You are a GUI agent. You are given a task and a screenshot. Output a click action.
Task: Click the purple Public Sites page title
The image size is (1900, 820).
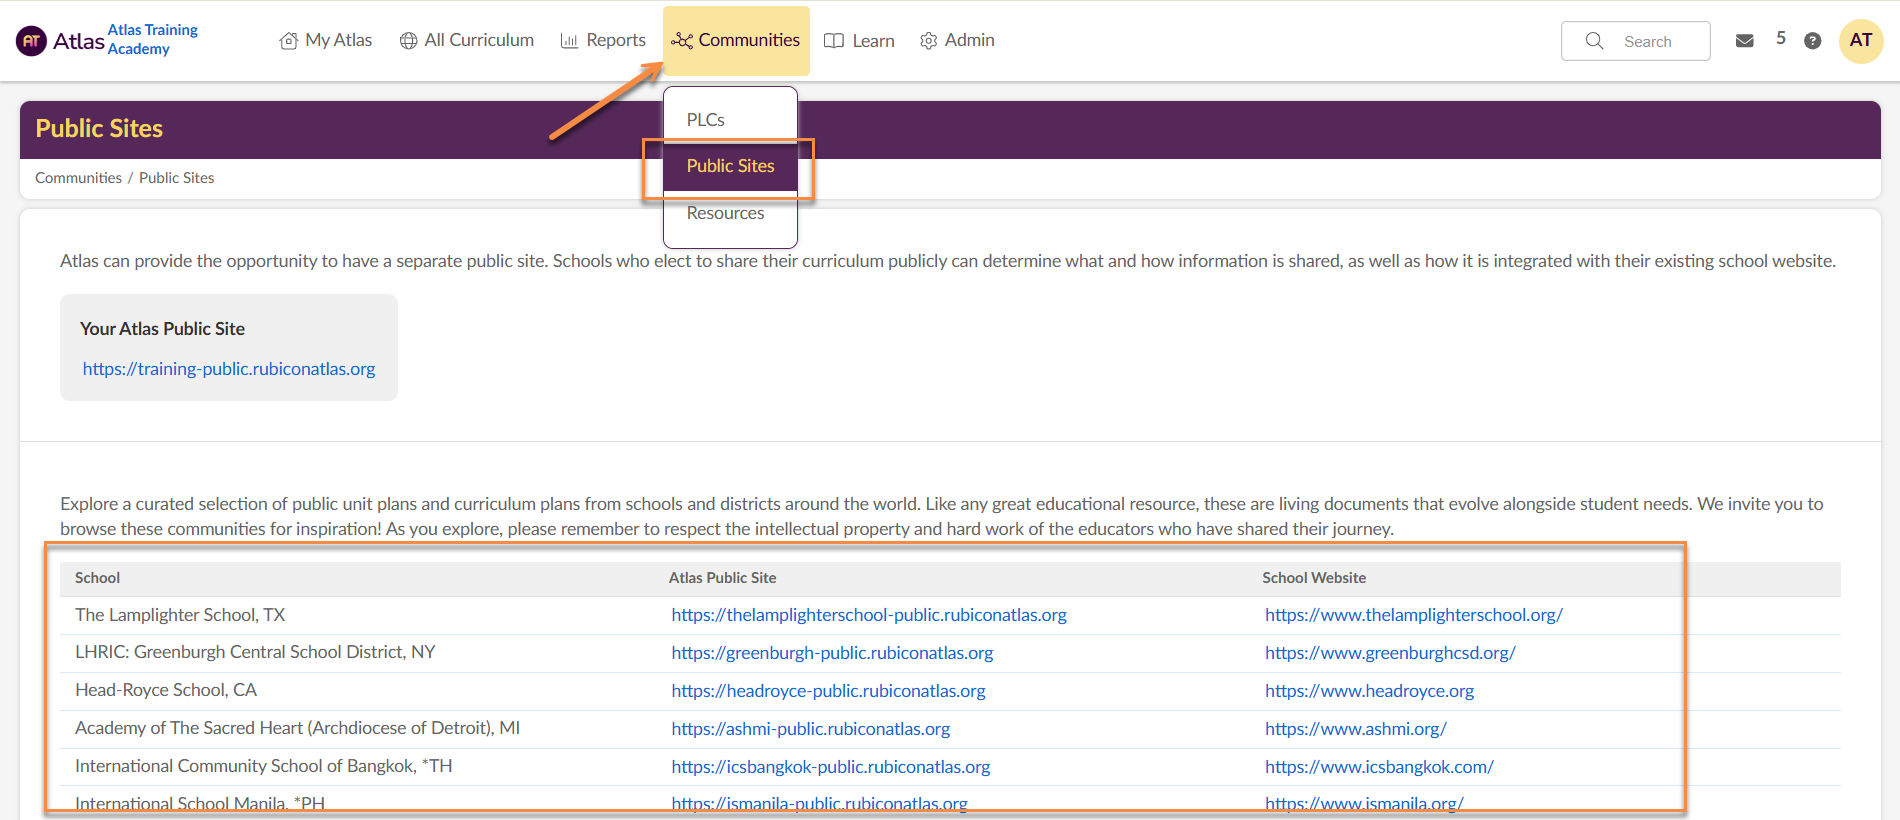pyautogui.click(x=99, y=129)
